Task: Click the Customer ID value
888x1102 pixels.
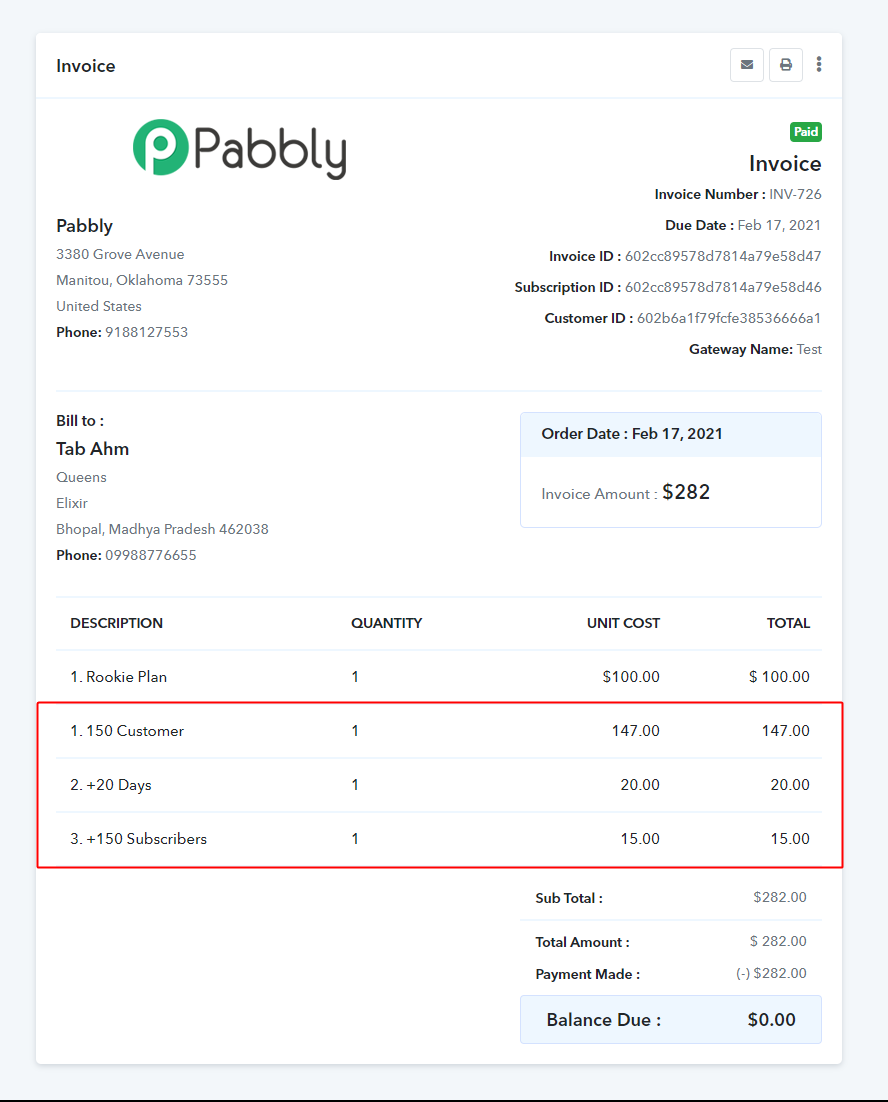Action: click(729, 318)
